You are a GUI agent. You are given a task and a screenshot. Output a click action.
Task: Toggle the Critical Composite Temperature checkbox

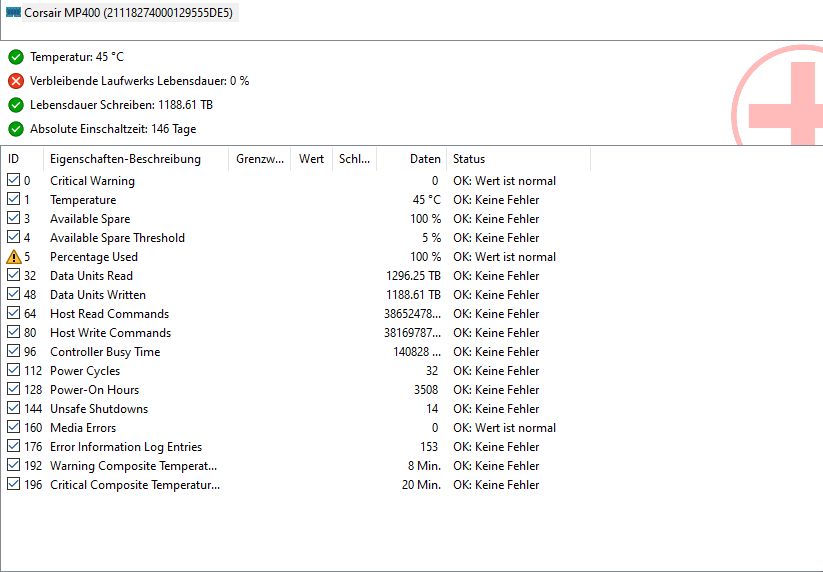click(x=14, y=484)
